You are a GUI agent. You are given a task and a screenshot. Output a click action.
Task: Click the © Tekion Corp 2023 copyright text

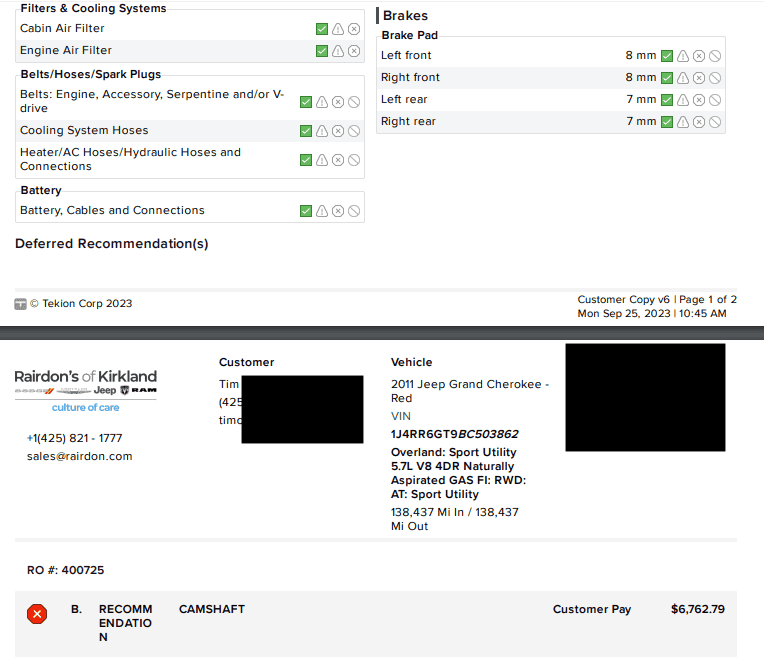coord(81,304)
